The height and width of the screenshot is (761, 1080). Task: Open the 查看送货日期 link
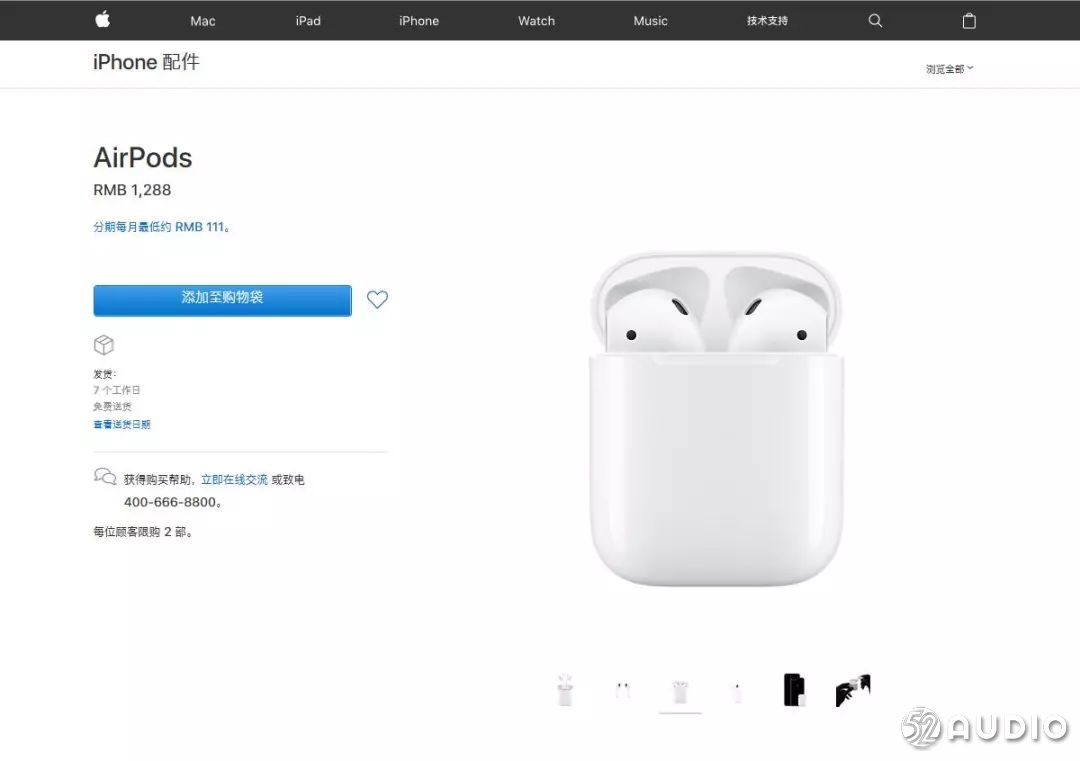pyautogui.click(x=122, y=424)
